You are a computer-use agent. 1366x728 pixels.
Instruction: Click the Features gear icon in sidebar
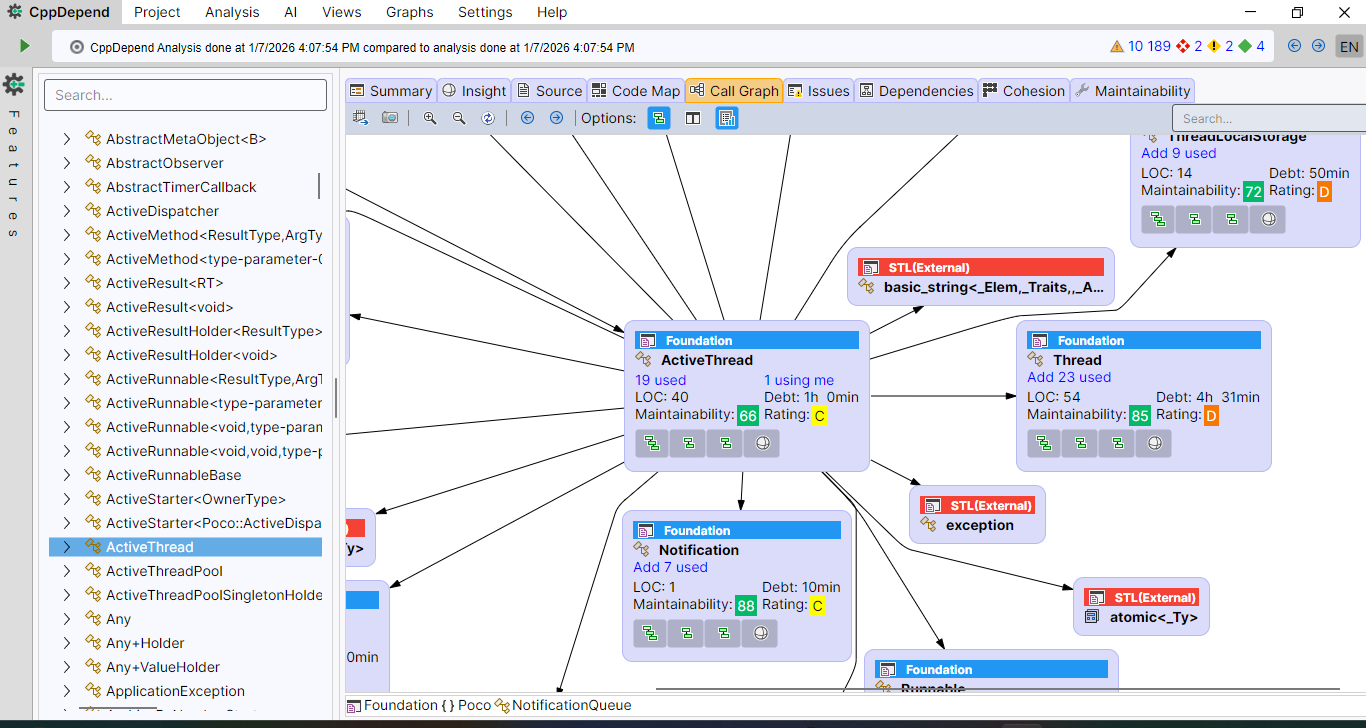coord(14,84)
